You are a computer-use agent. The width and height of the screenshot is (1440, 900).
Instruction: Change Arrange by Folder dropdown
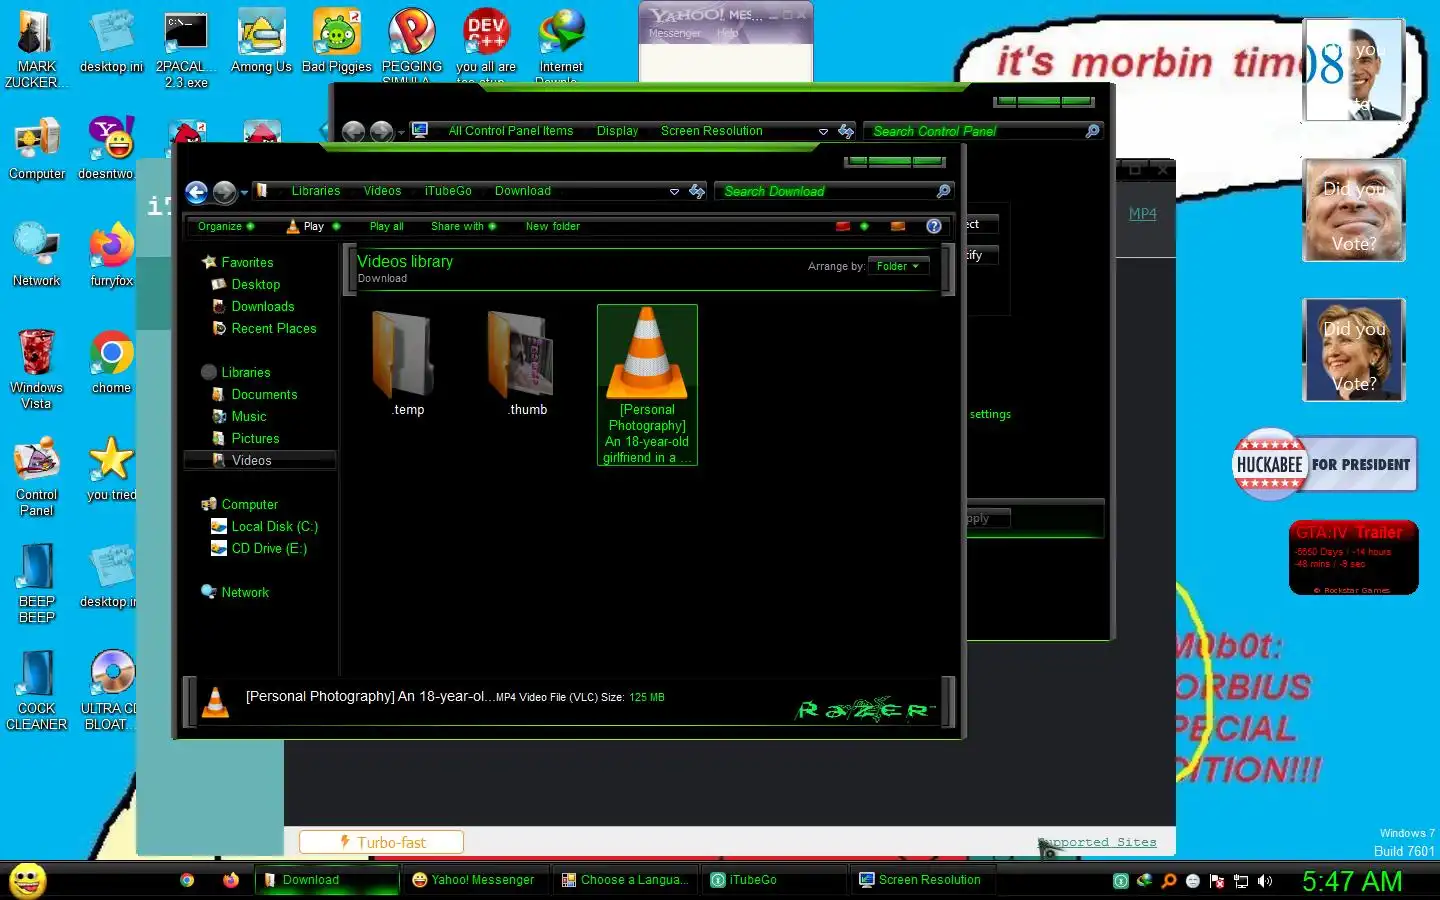899,266
